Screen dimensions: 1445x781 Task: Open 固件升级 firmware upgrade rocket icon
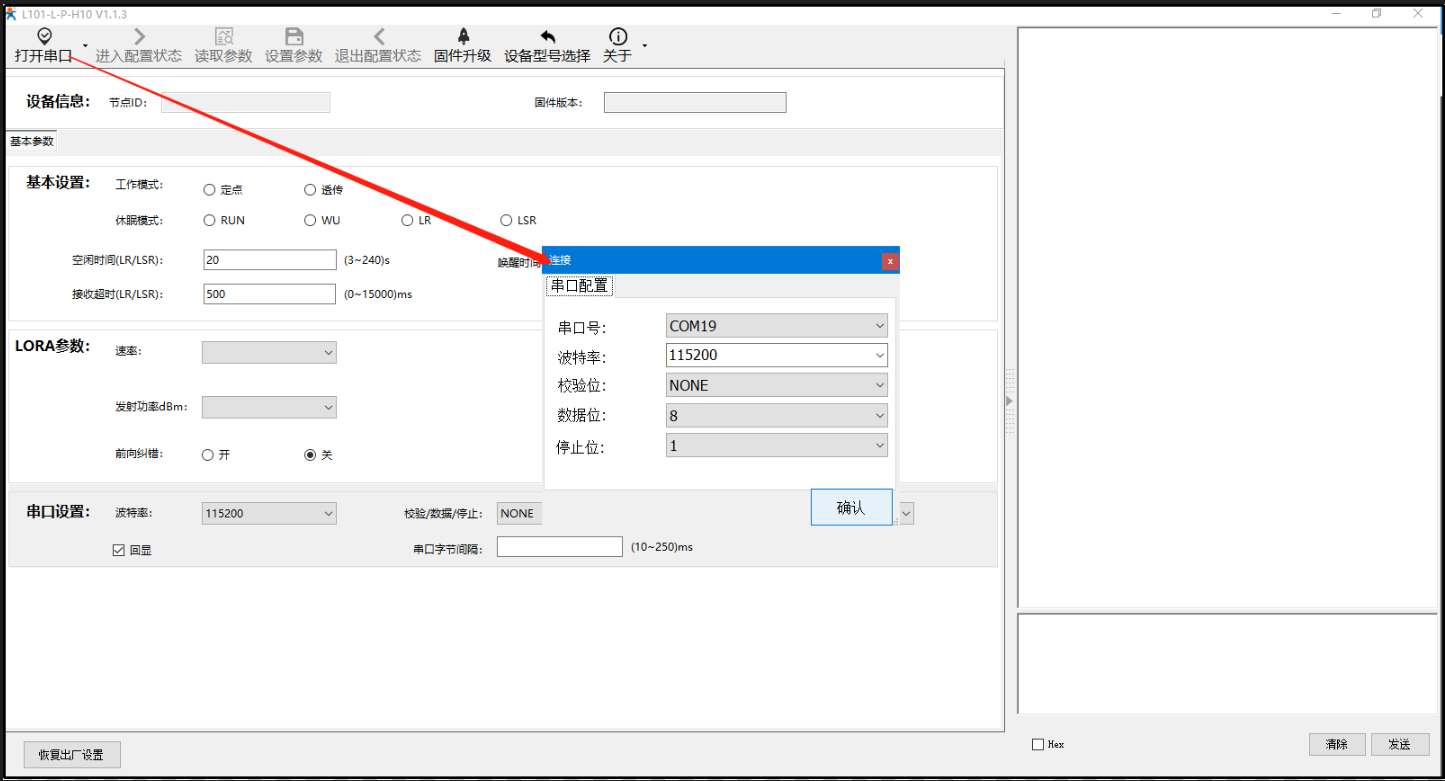[x=463, y=37]
